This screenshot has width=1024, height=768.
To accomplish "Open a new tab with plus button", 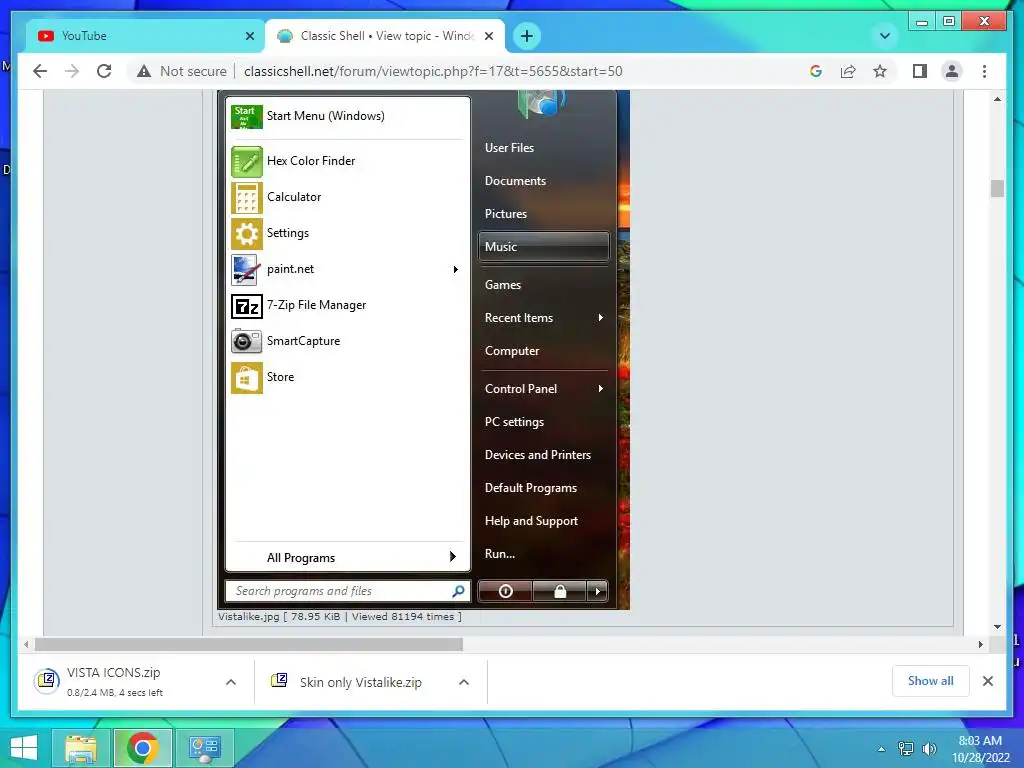I will pyautogui.click(x=527, y=36).
